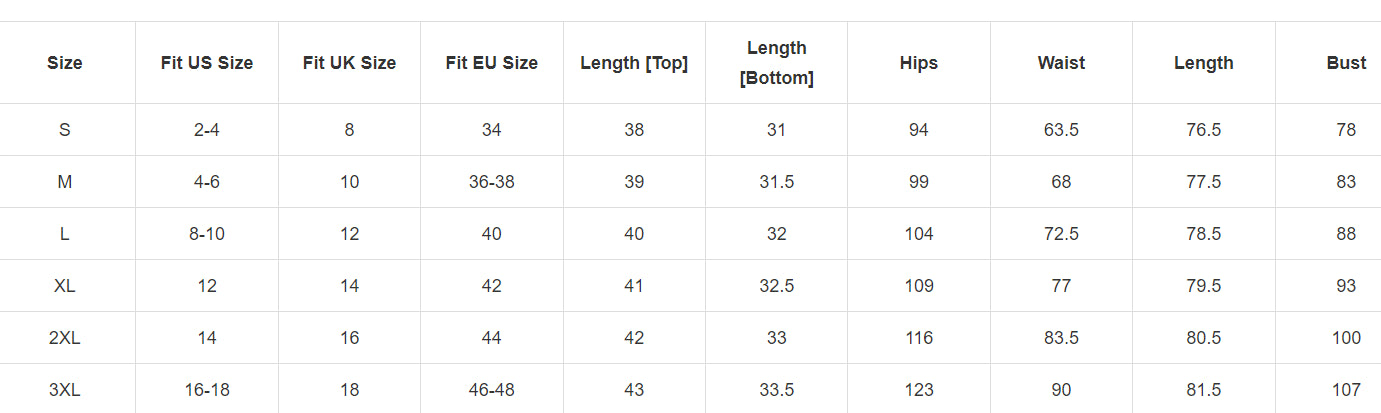This screenshot has width=1381, height=413.
Task: Click the Fit US Size header
Action: pyautogui.click(x=207, y=63)
